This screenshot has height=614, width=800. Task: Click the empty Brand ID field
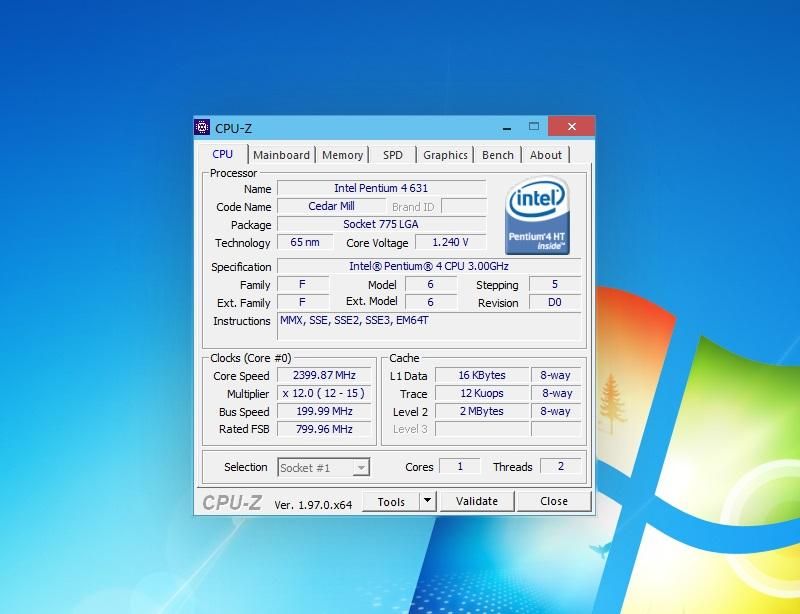point(463,207)
